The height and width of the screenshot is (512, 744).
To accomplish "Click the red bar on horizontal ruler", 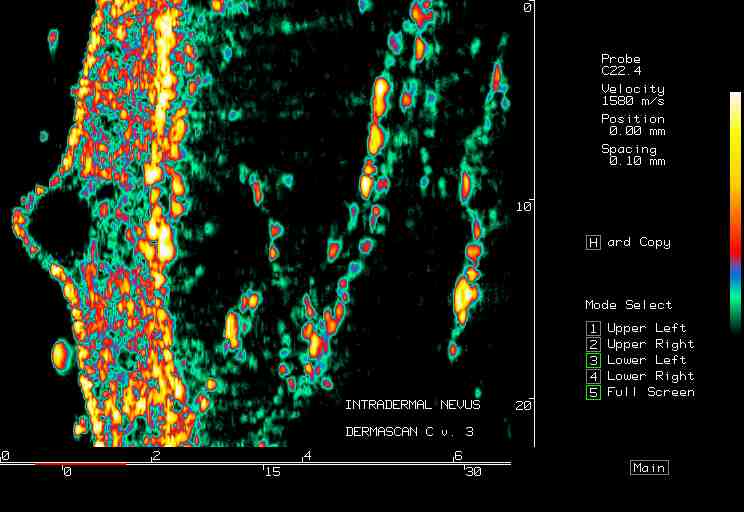I will (81, 464).
